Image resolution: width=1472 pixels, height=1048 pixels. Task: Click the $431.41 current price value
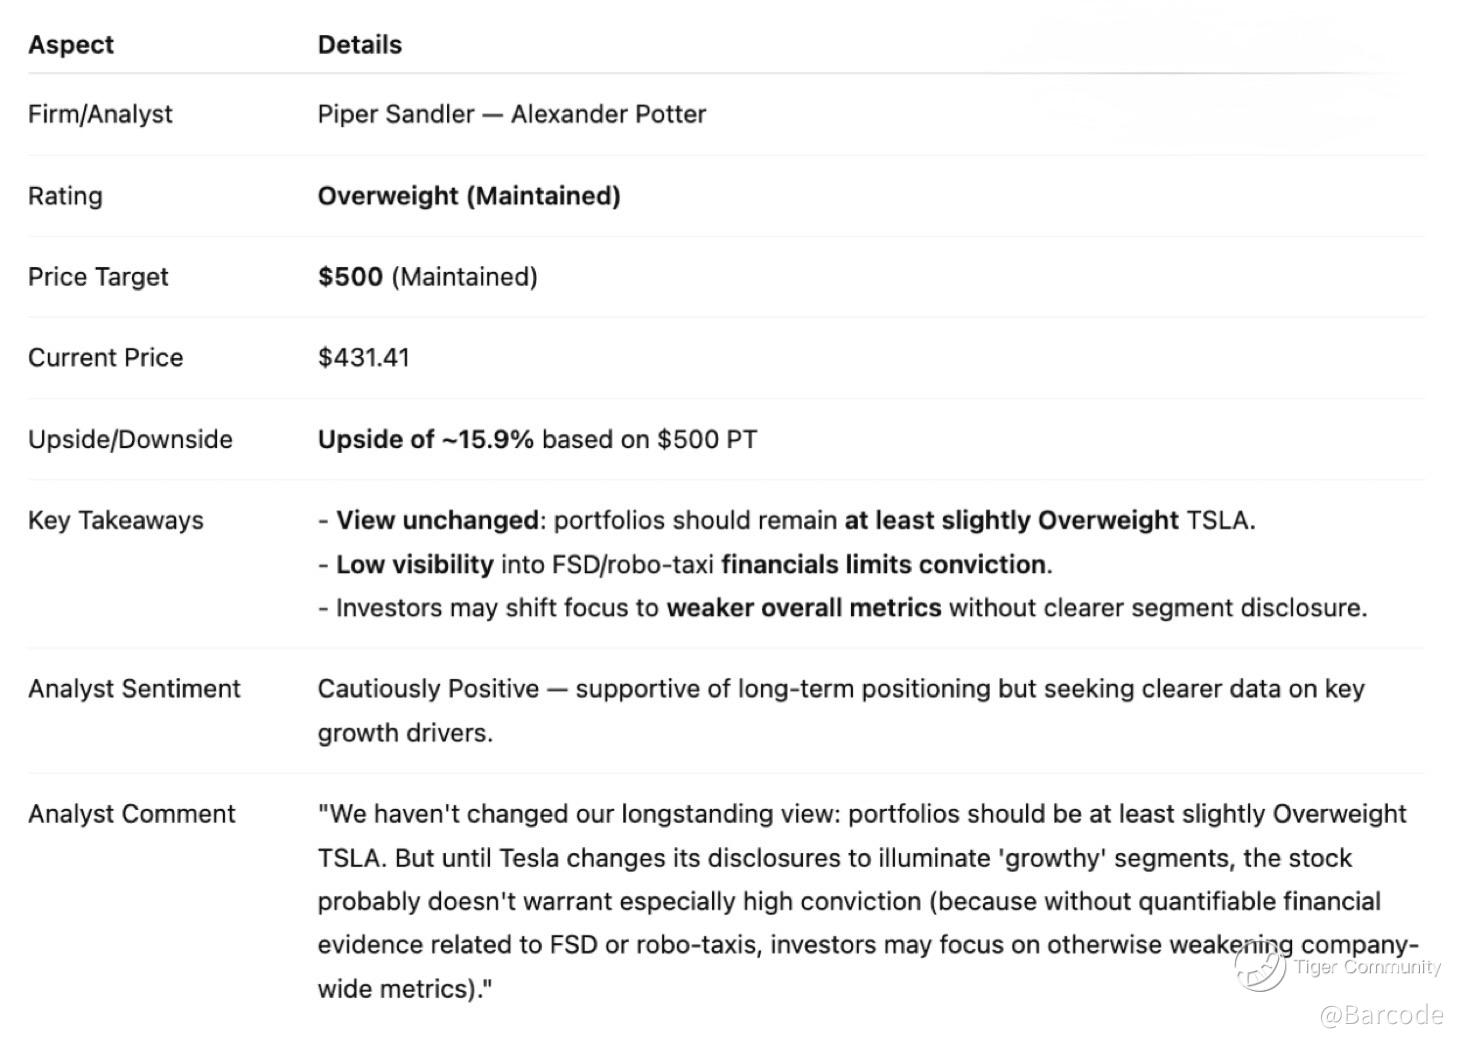pos(364,358)
